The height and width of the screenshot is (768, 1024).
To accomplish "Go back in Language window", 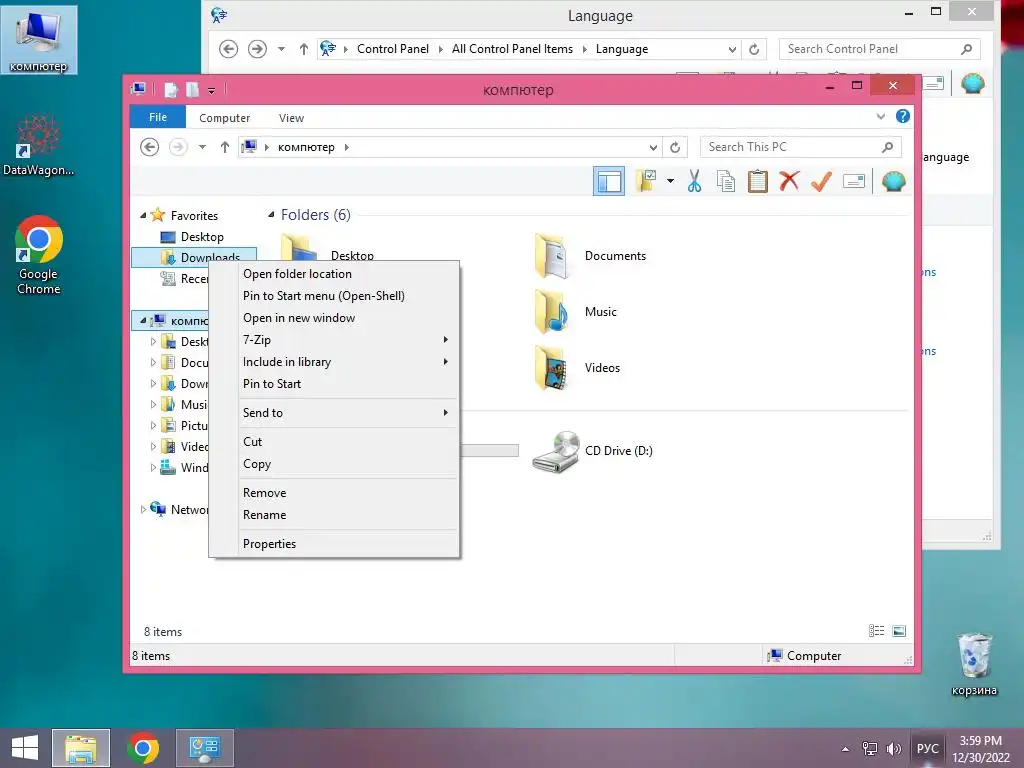I will coord(229,49).
